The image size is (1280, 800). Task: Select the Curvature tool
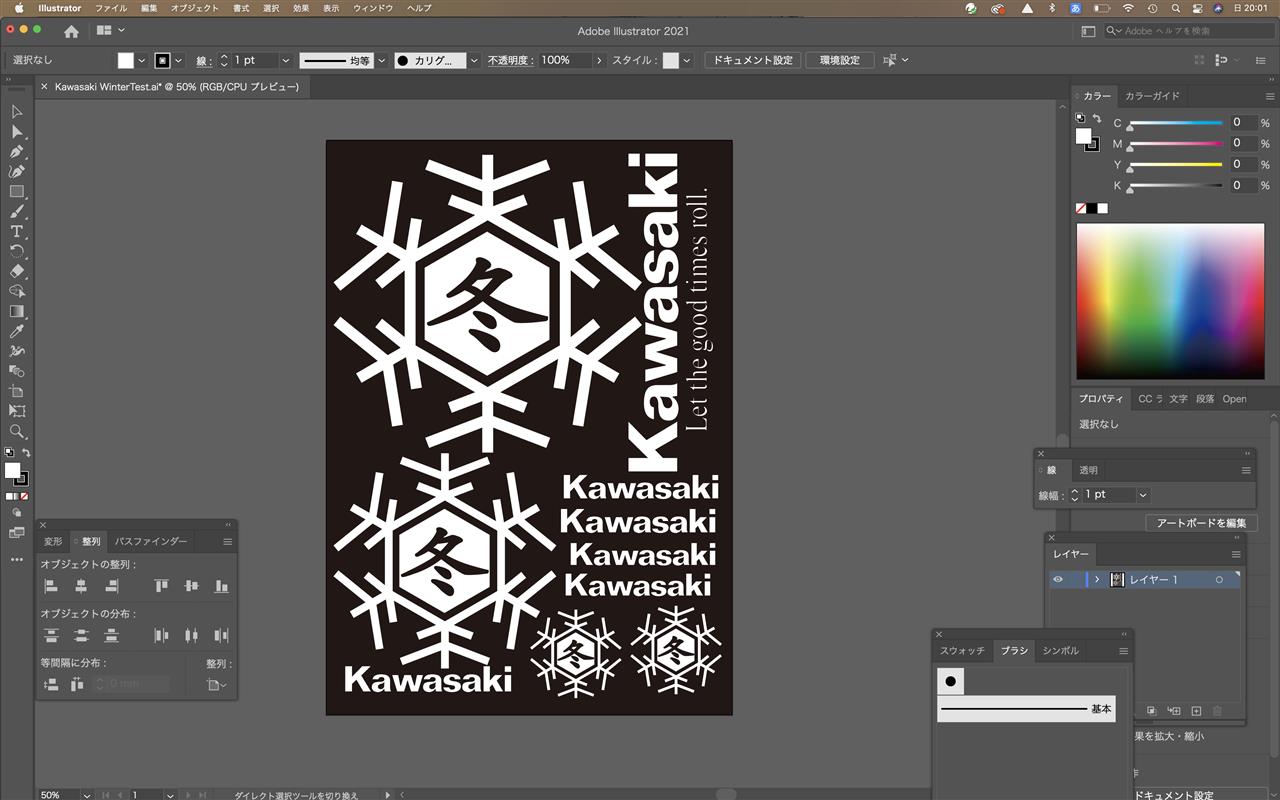tap(17, 171)
